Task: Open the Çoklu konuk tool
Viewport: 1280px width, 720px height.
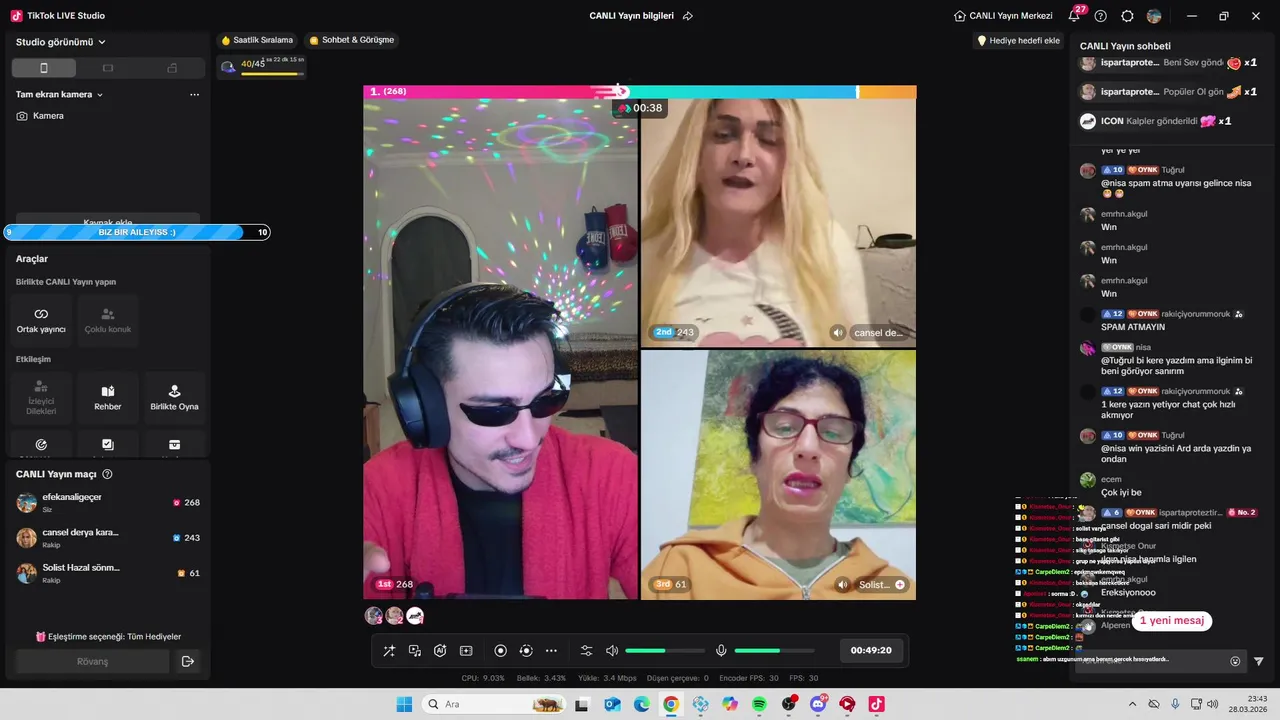Action: [108, 320]
